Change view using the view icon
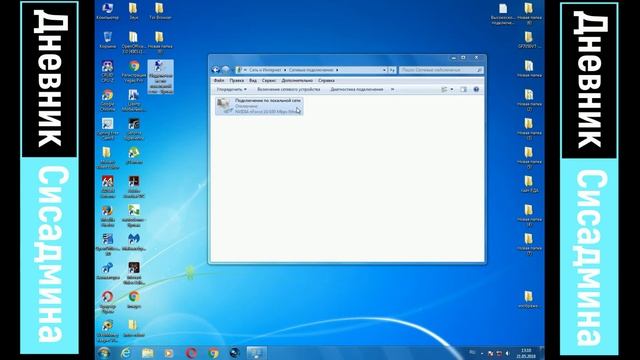This screenshot has width=640, height=360. (444, 89)
